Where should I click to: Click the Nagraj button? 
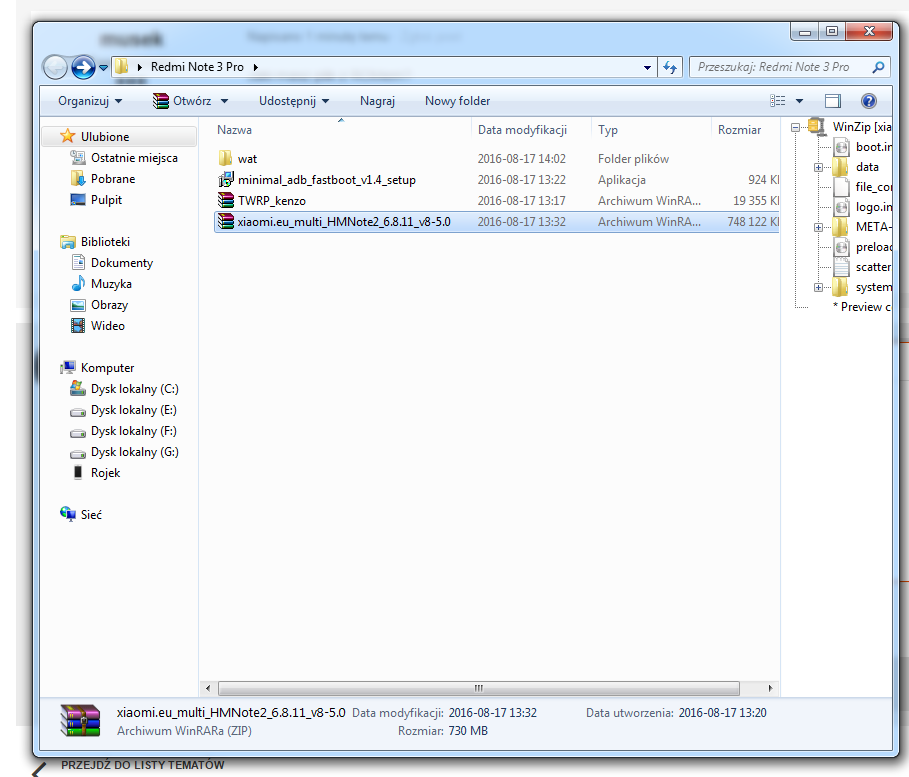(x=377, y=101)
